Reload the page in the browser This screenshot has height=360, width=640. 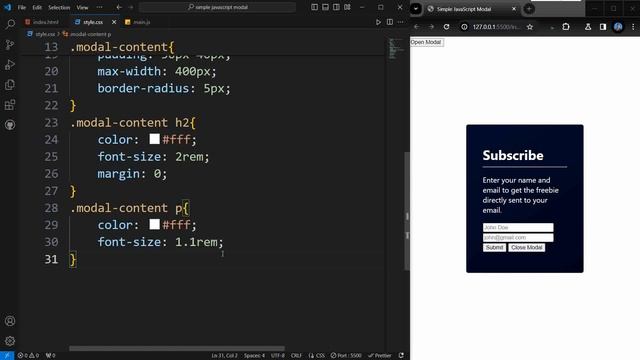tap(447, 27)
